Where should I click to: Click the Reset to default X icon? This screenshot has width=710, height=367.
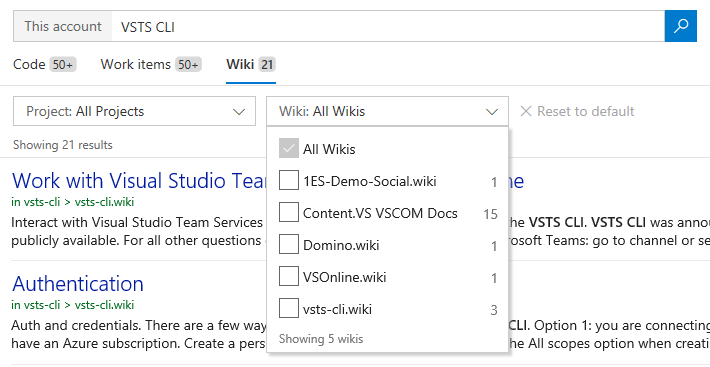click(x=526, y=111)
